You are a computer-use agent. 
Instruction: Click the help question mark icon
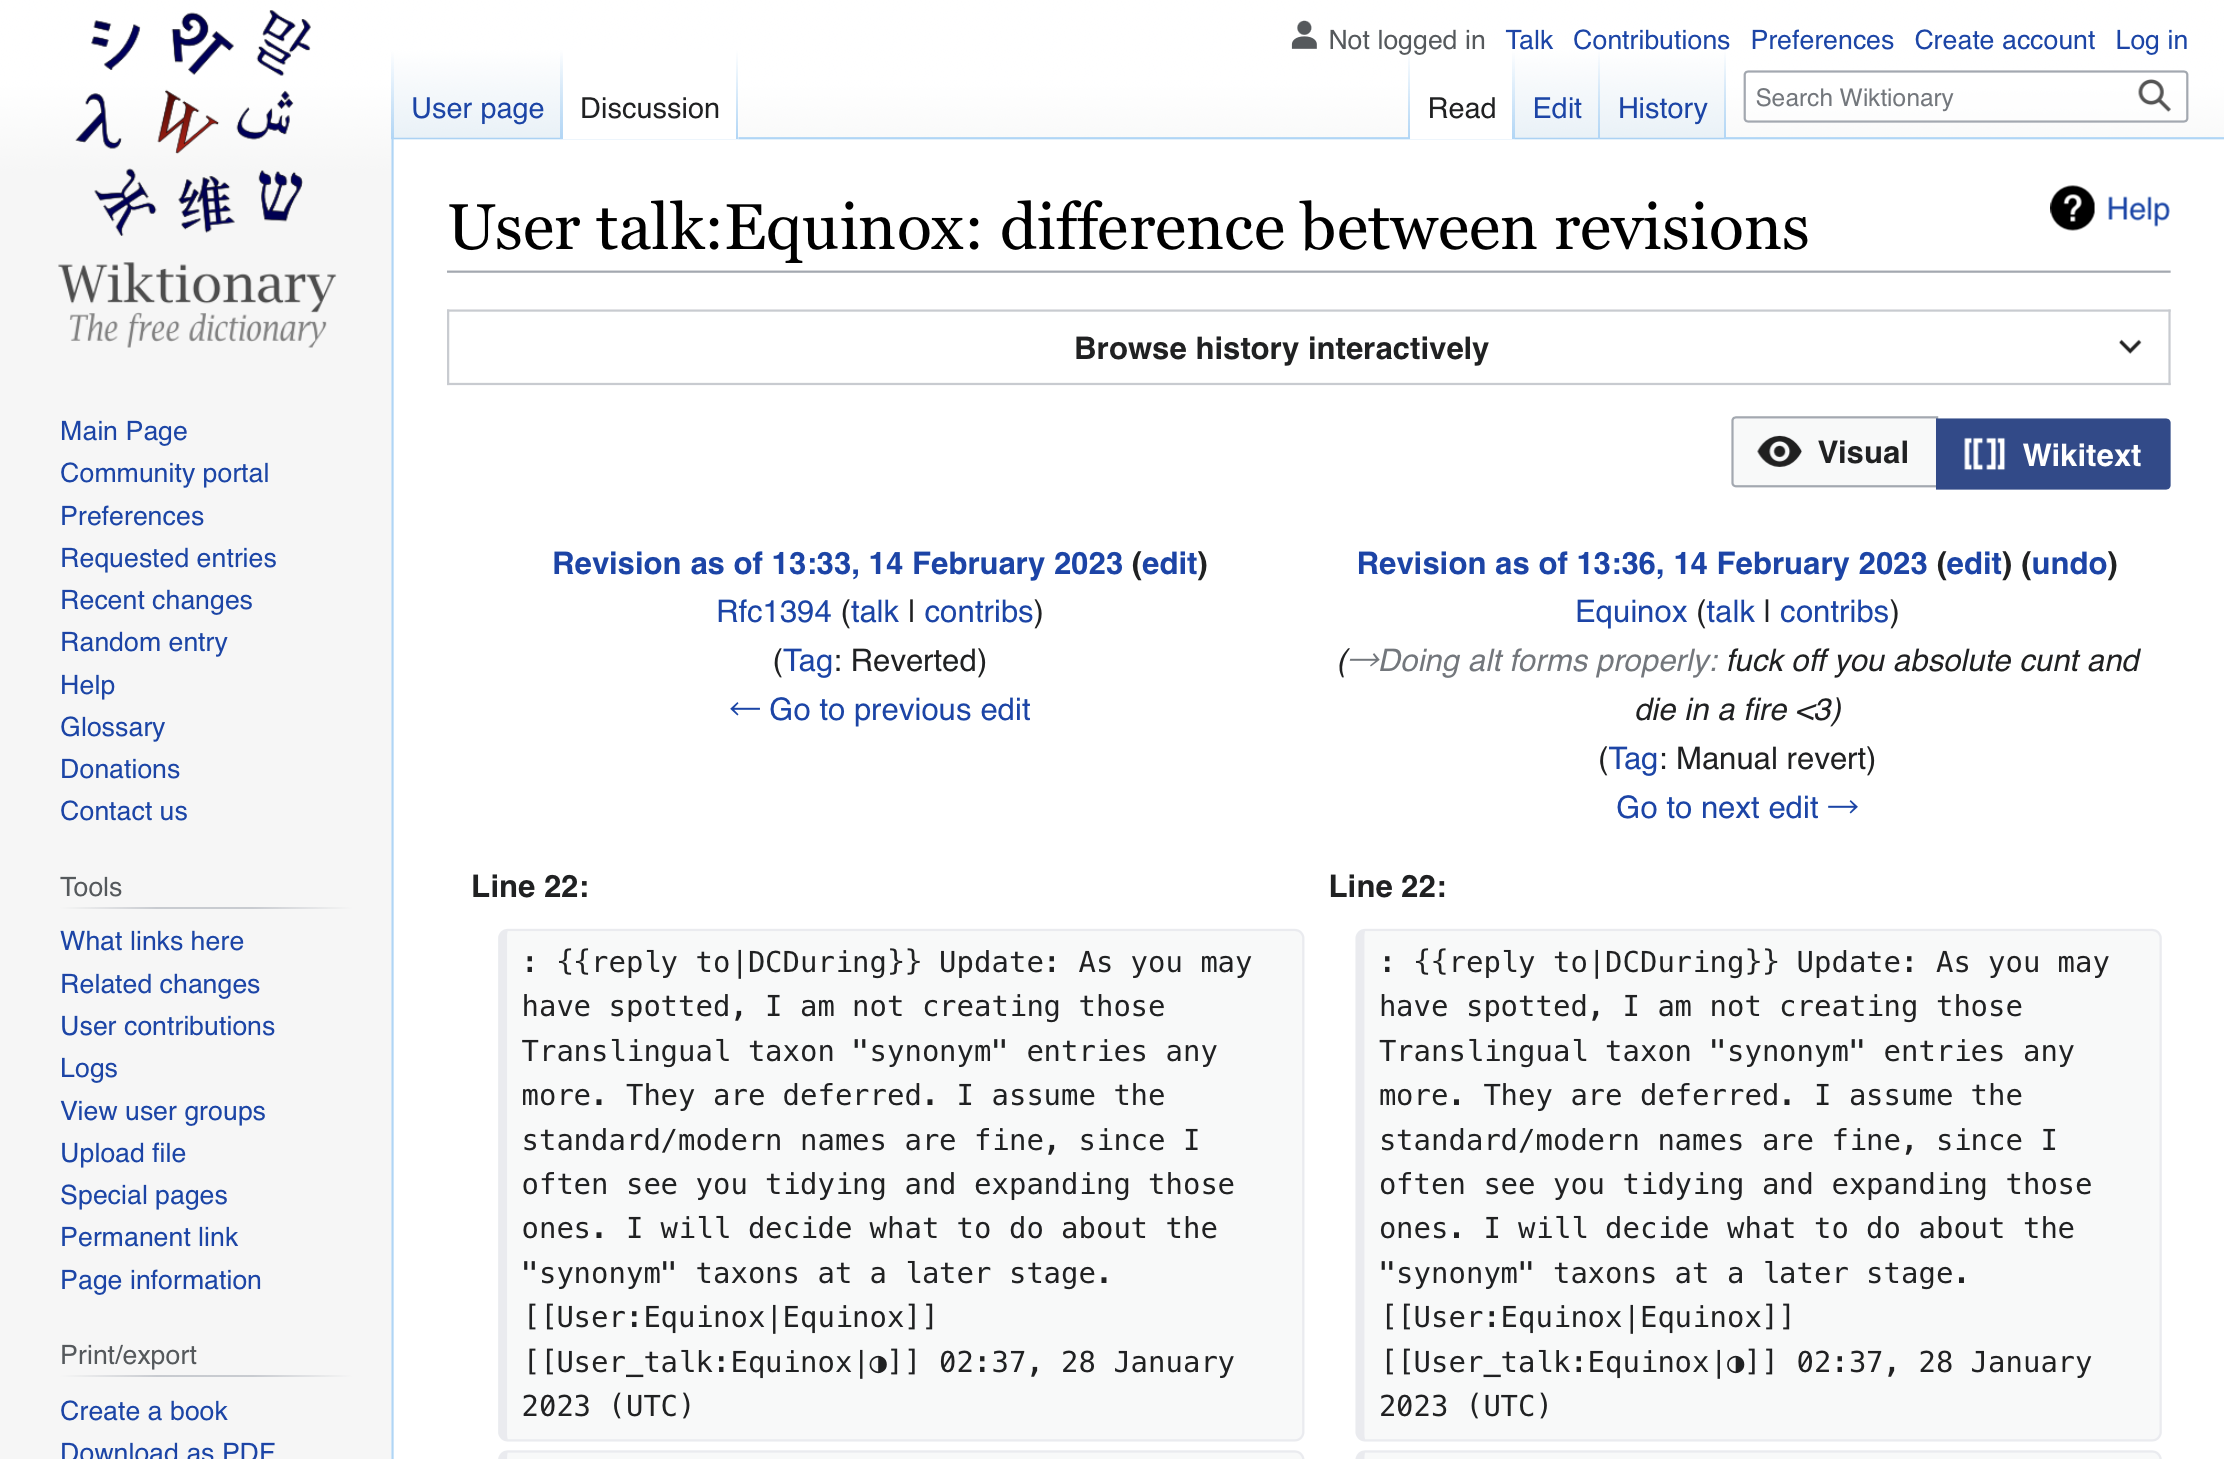point(2071,209)
